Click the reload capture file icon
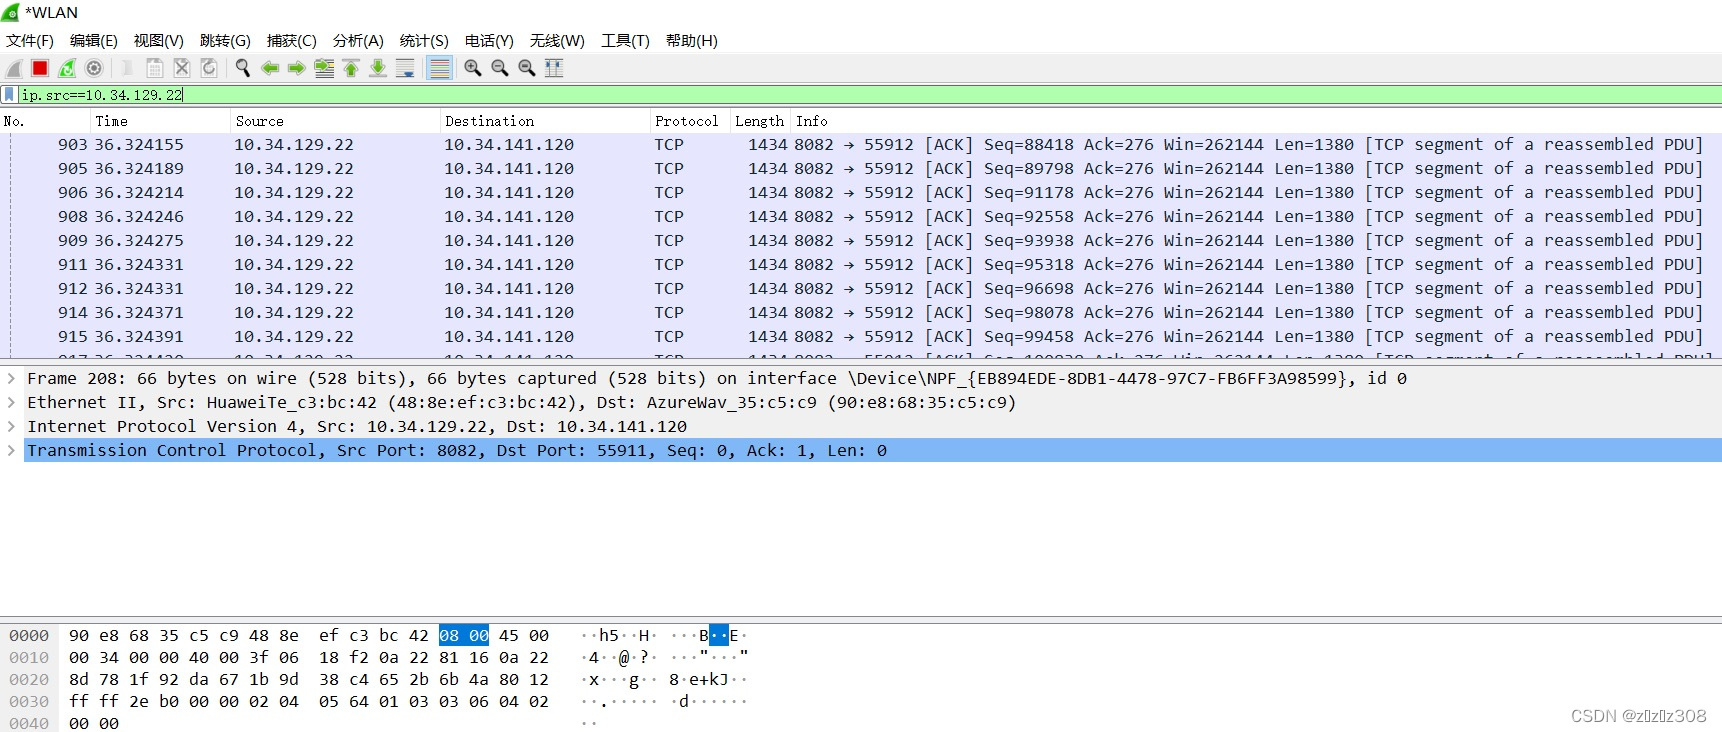Image resolution: width=1722 pixels, height=732 pixels. [209, 68]
